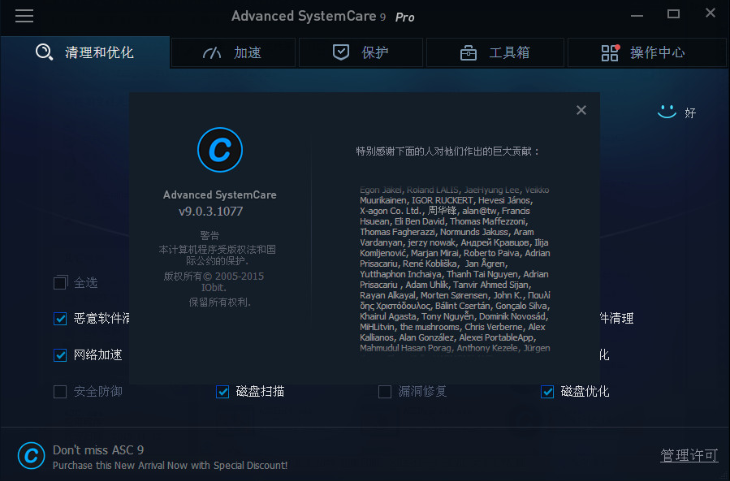Minimize the Advanced SystemCare window
The image size is (730, 481).
click(636, 14)
